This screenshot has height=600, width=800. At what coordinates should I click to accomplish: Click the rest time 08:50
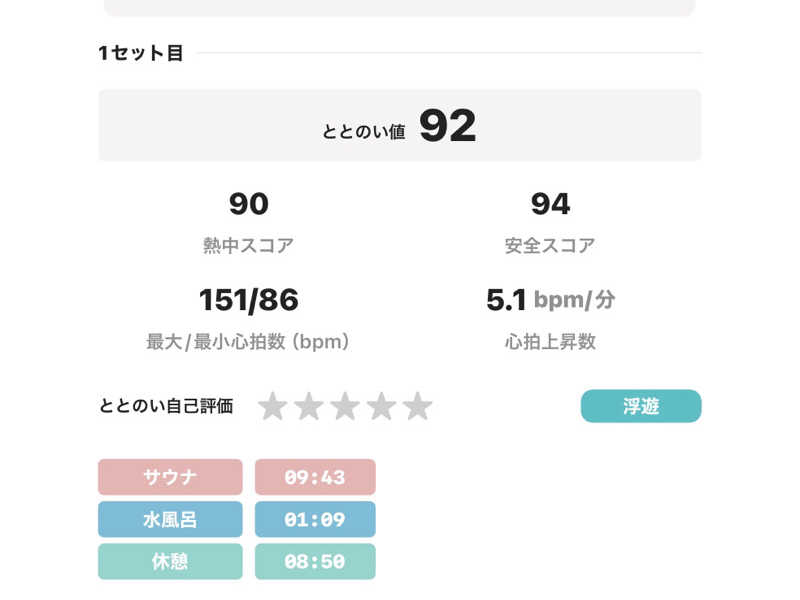tap(315, 562)
